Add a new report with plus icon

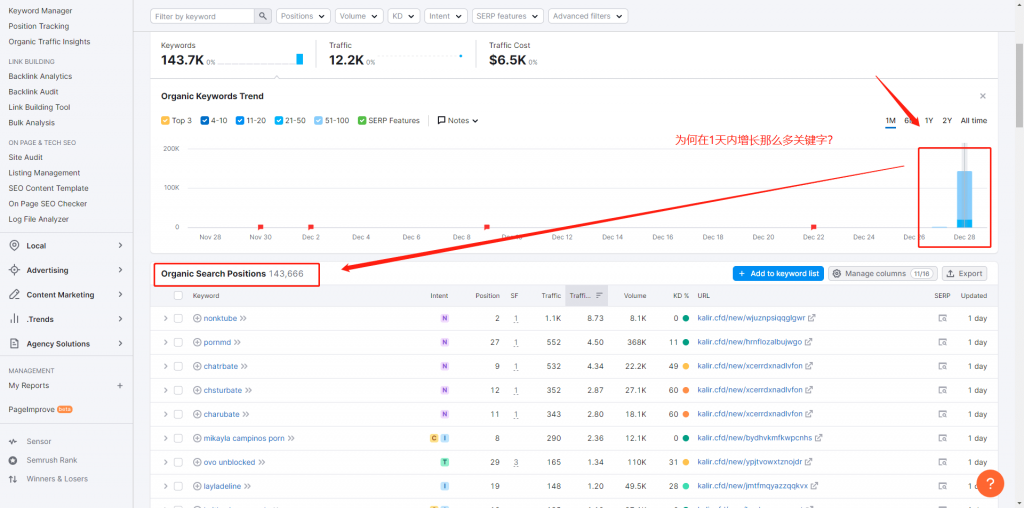[120, 386]
